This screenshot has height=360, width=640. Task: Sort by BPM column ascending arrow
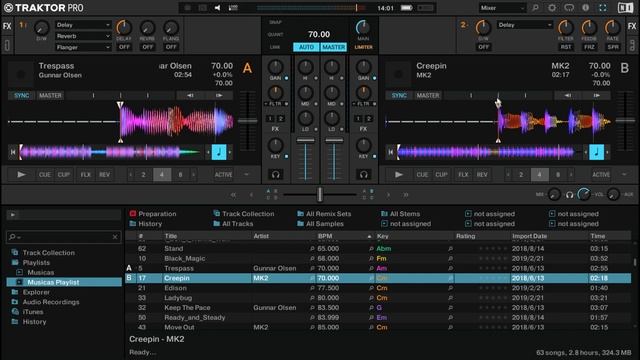369,236
